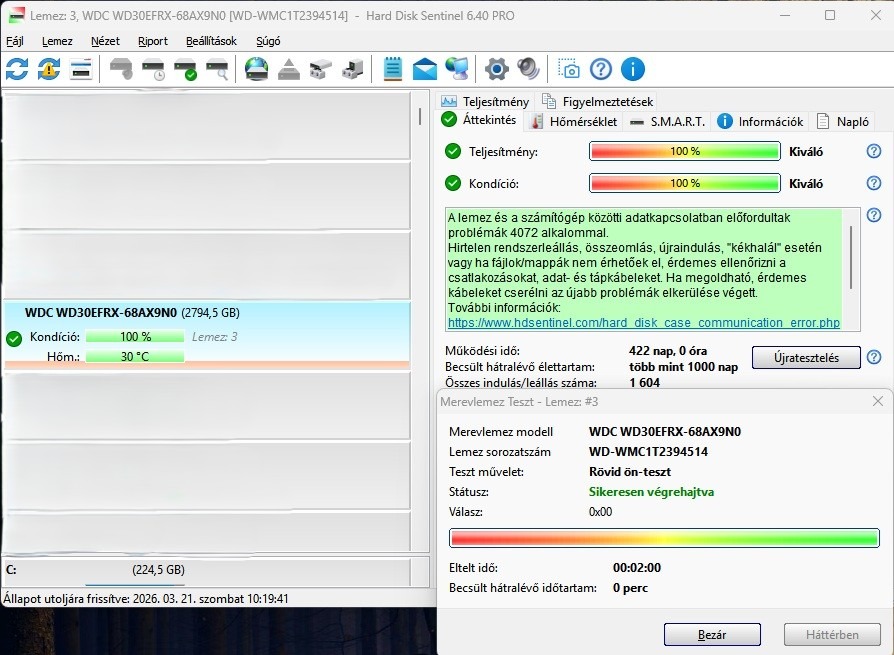Open the Fájl menu

click(15, 41)
